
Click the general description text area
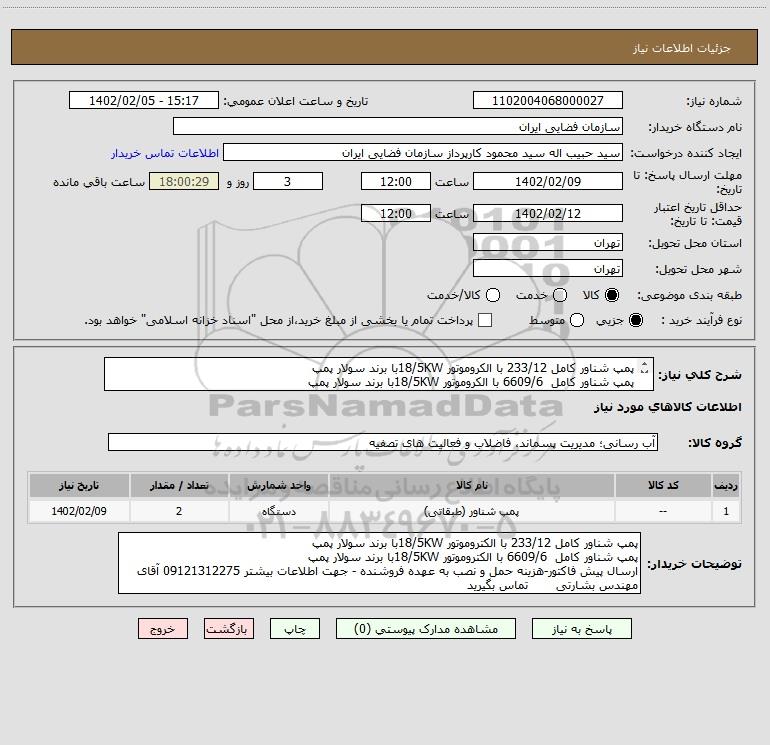click(379, 374)
